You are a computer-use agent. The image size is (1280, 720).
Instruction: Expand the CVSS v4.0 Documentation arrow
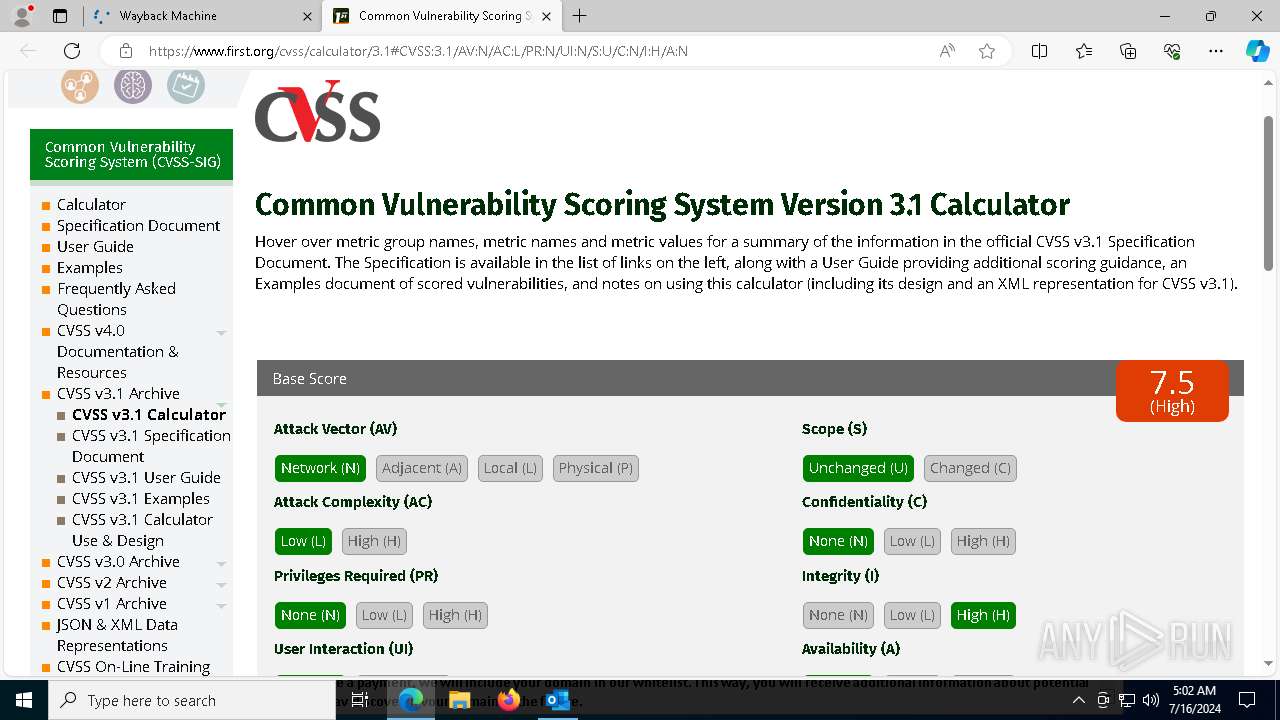coord(222,332)
